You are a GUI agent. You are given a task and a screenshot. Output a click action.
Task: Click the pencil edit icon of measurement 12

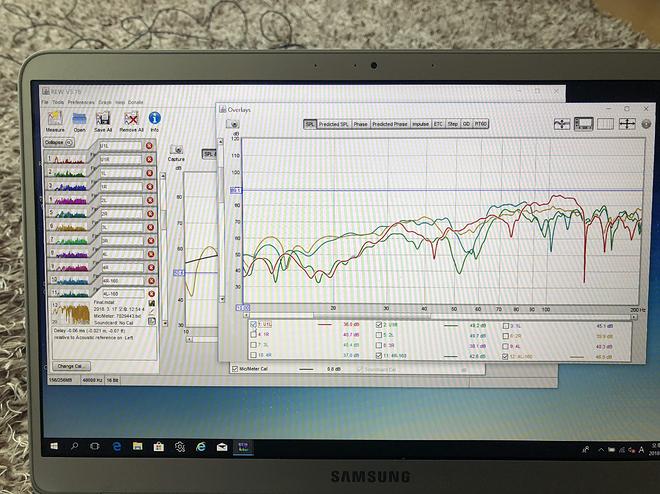(152, 312)
